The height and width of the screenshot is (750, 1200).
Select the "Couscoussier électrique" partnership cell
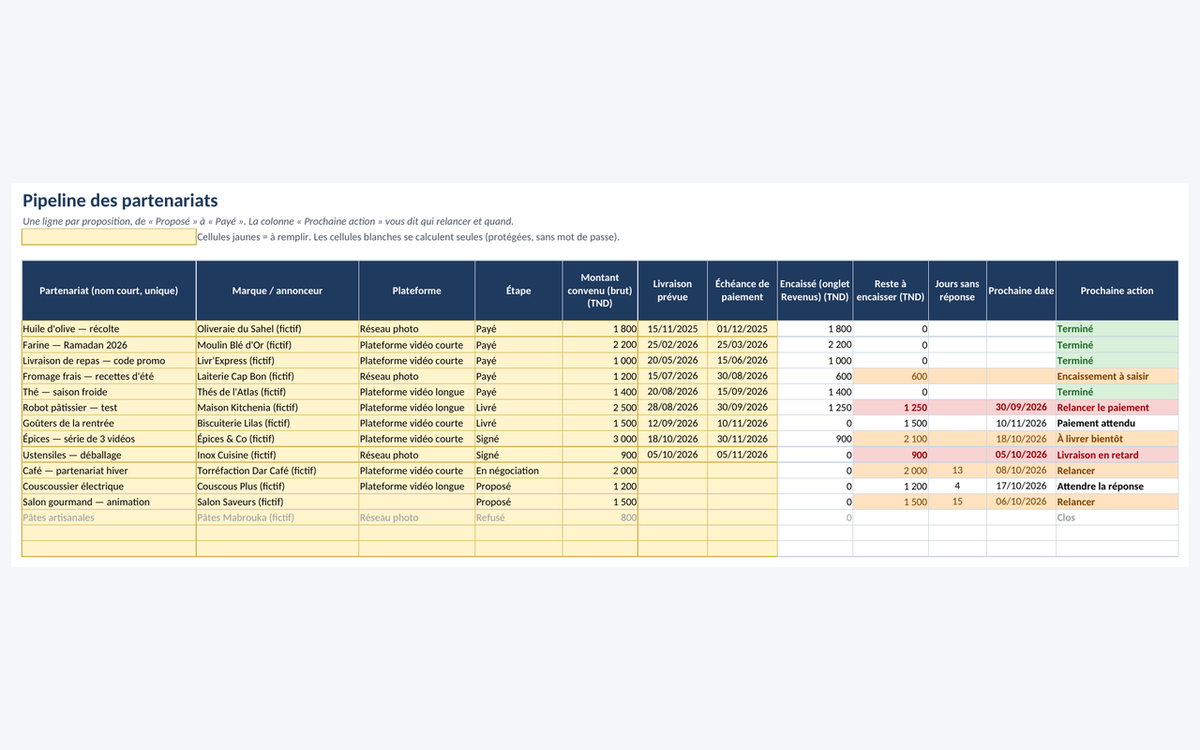(x=109, y=486)
